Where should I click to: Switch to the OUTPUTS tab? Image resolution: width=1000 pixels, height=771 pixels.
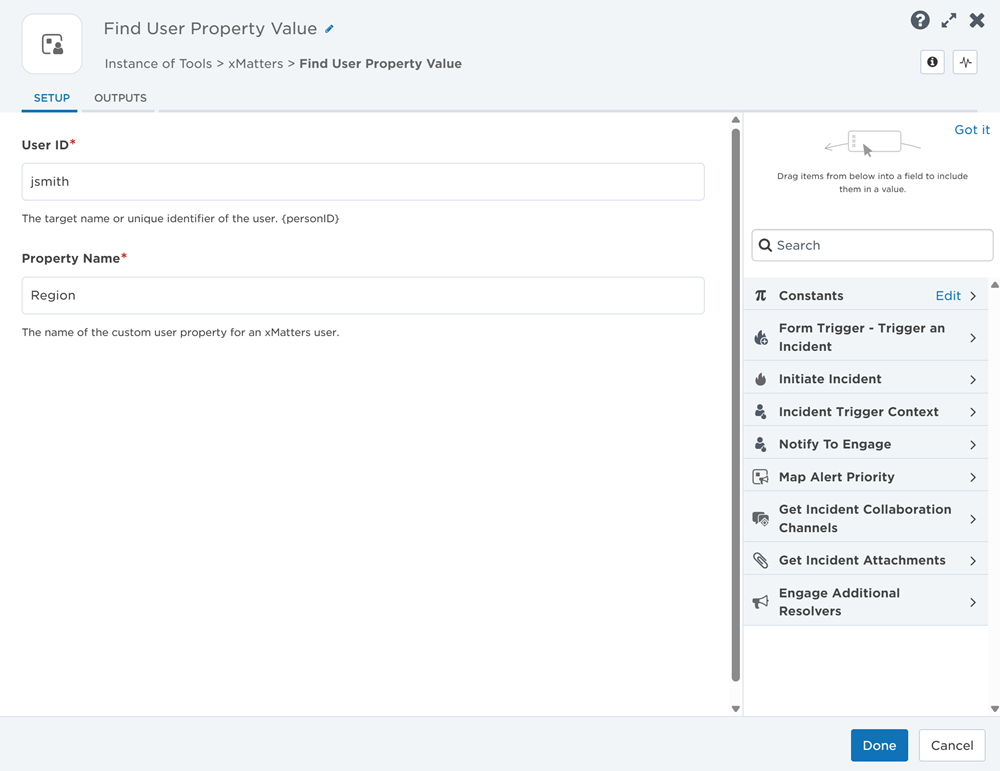pyautogui.click(x=121, y=98)
